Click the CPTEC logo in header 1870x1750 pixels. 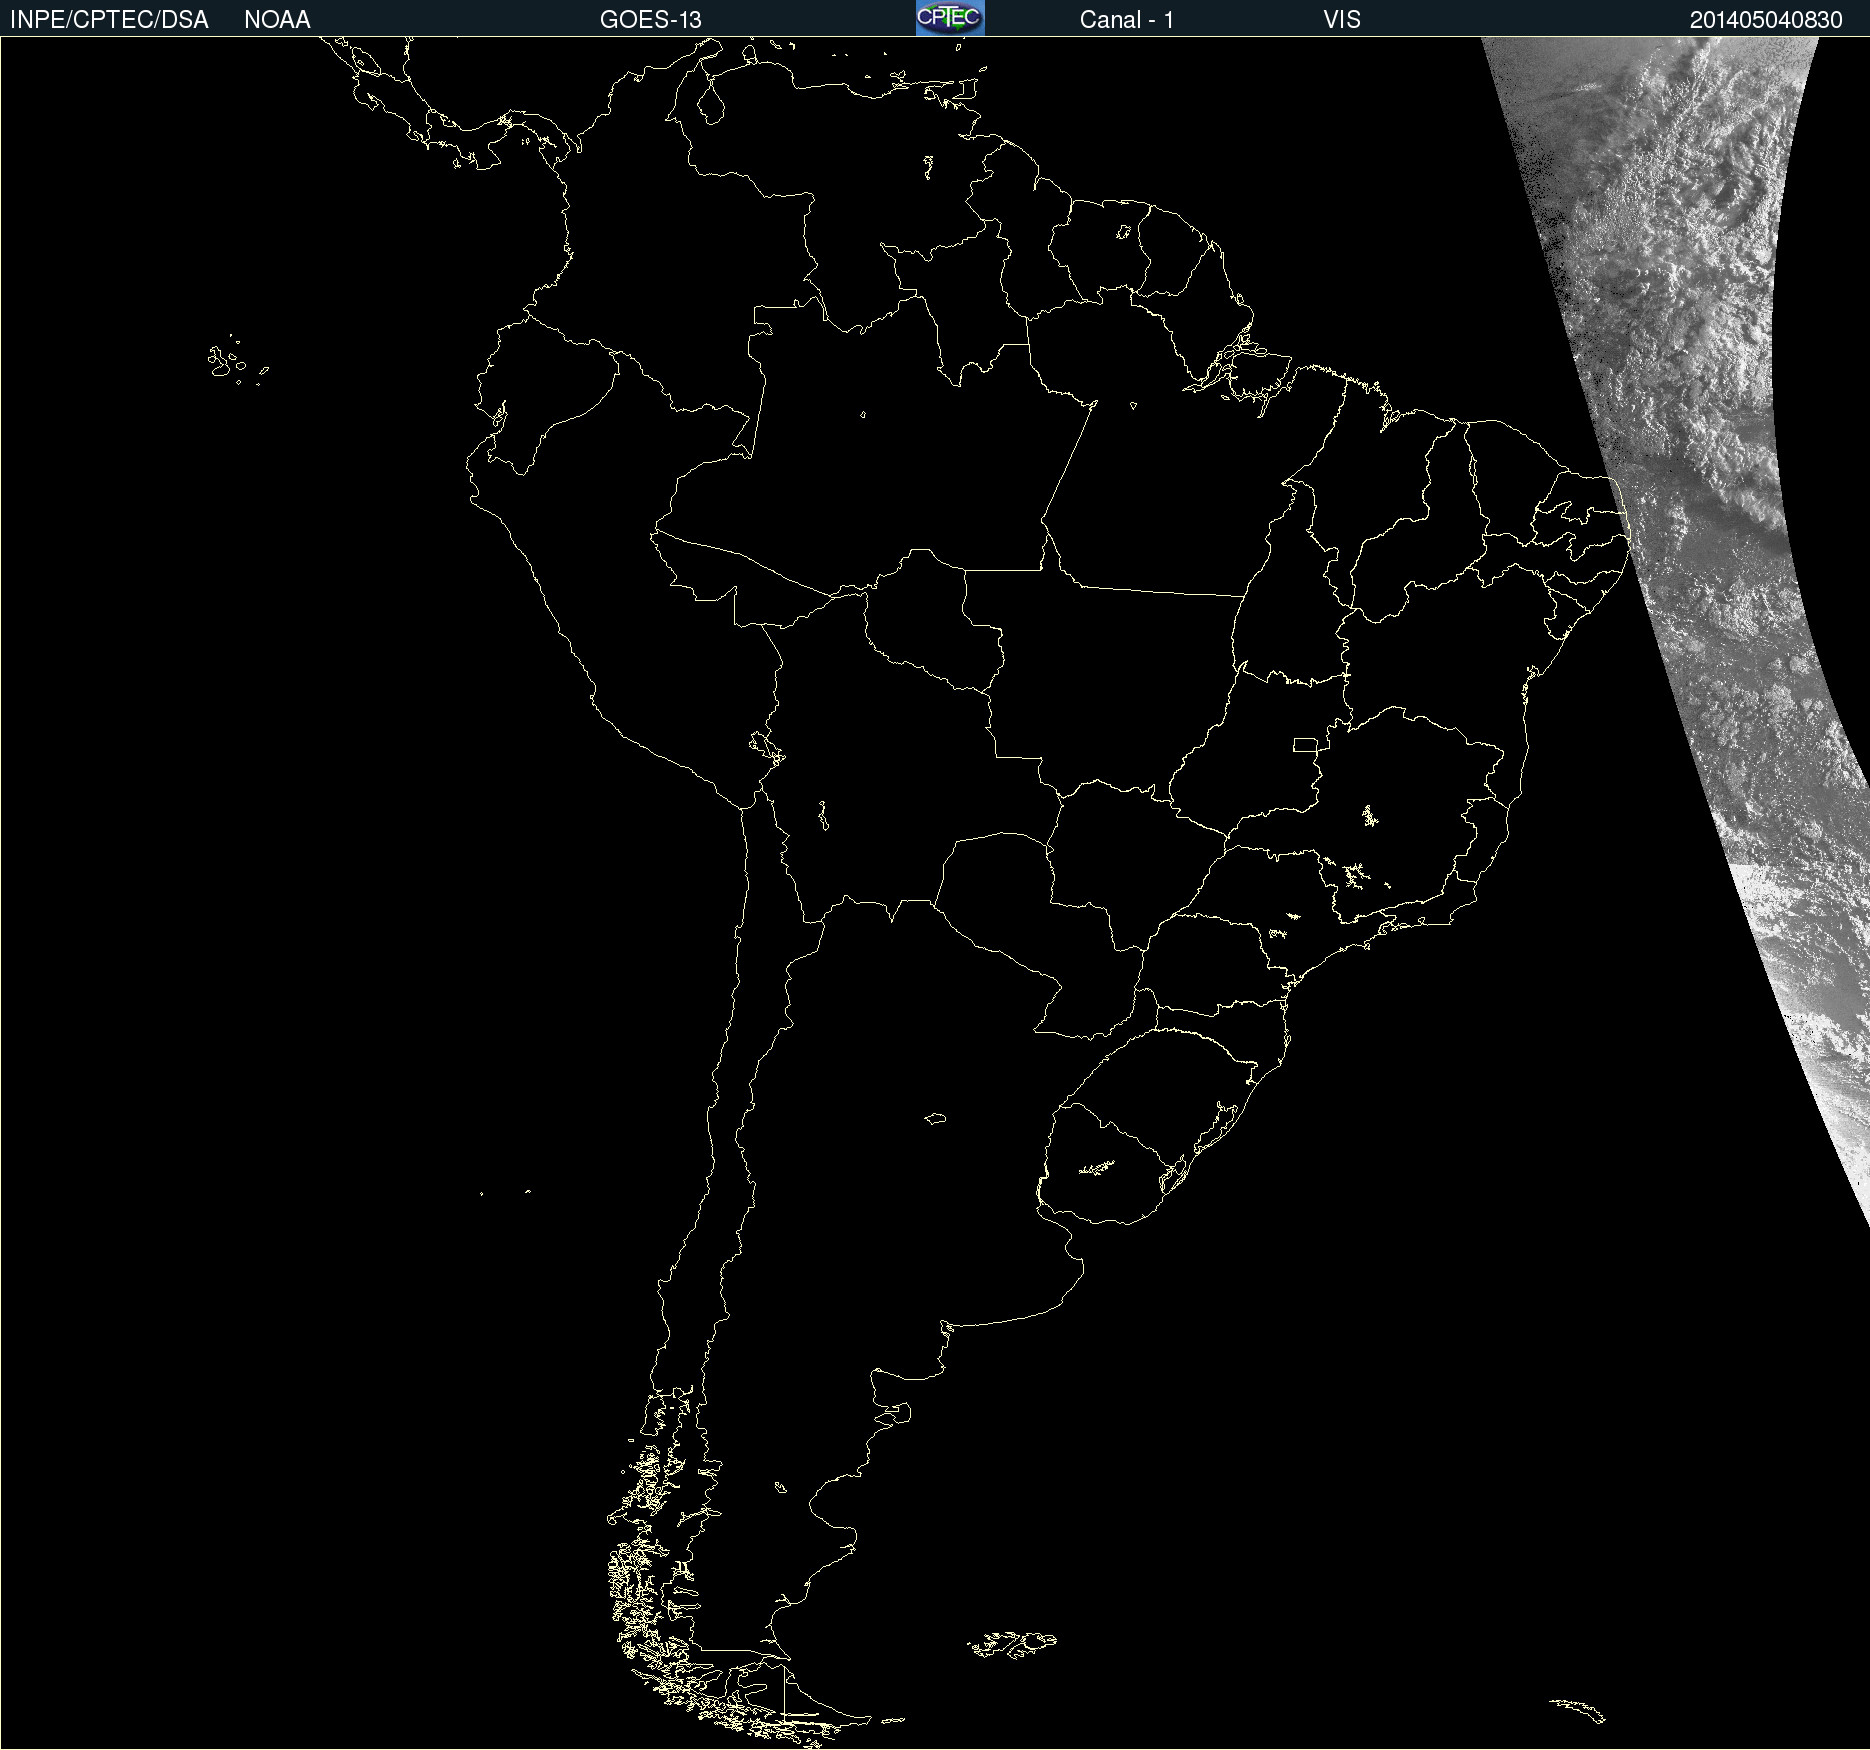[950, 18]
